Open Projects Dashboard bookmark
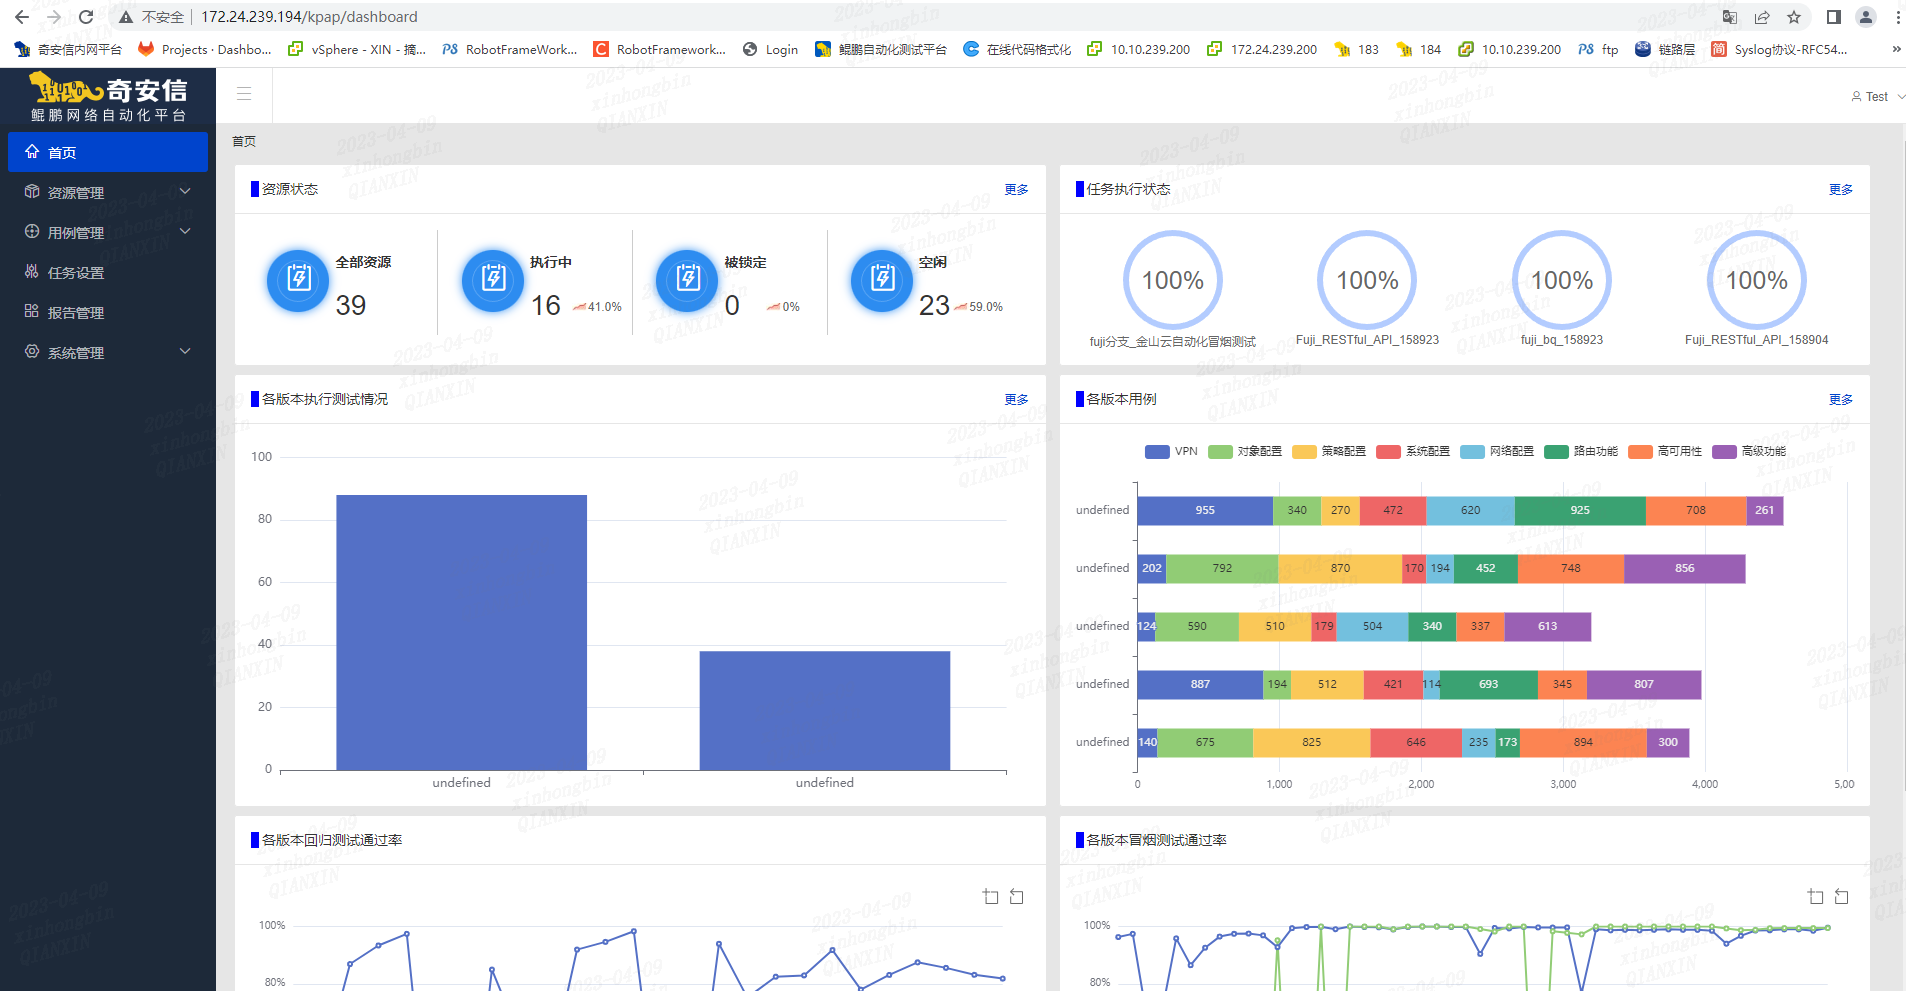This screenshot has height=991, width=1906. pyautogui.click(x=204, y=49)
